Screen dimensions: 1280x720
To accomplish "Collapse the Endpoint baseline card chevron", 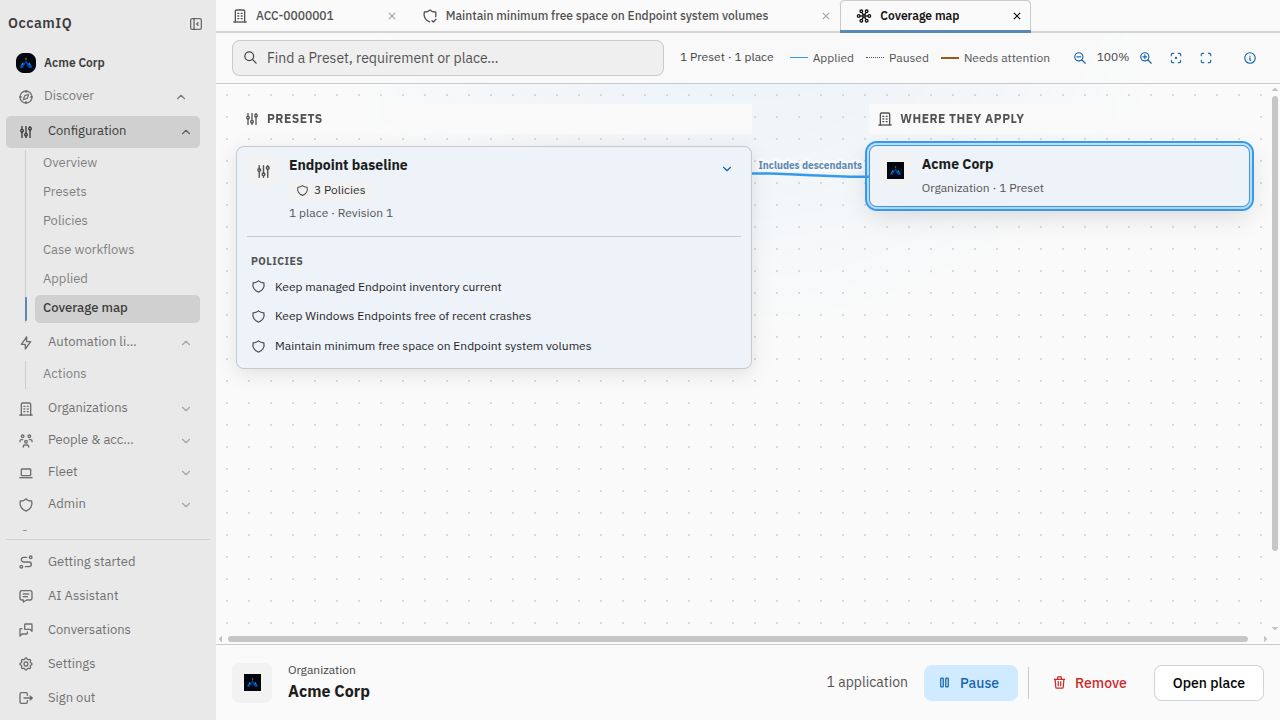I will (x=727, y=169).
